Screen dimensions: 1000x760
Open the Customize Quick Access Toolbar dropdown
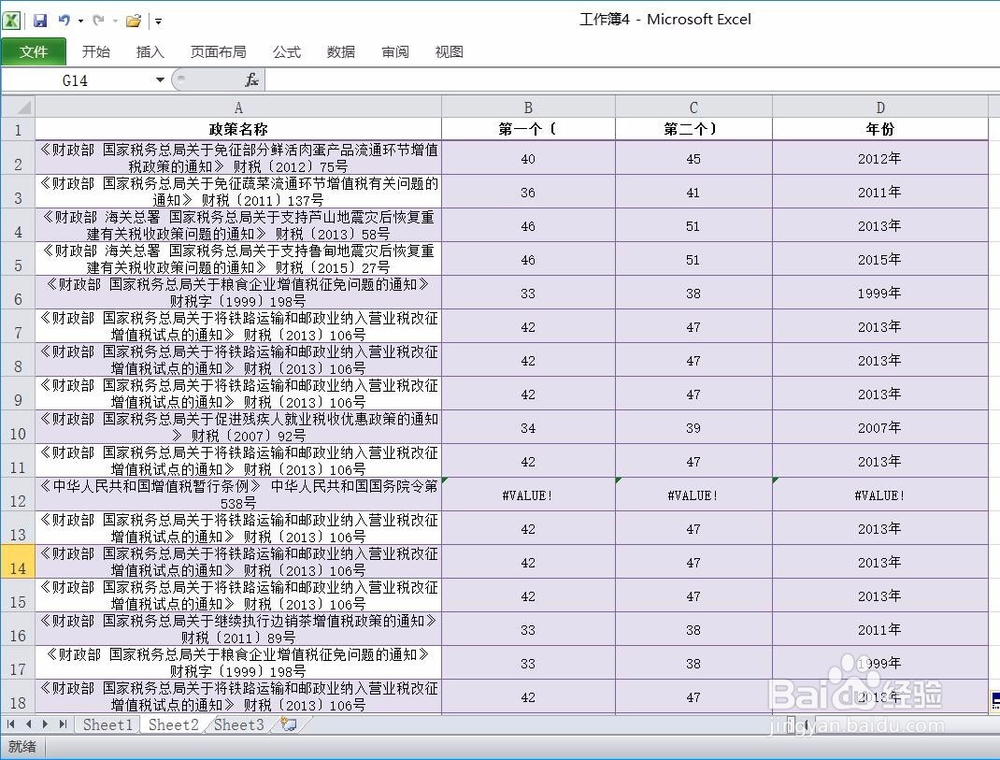point(158,22)
